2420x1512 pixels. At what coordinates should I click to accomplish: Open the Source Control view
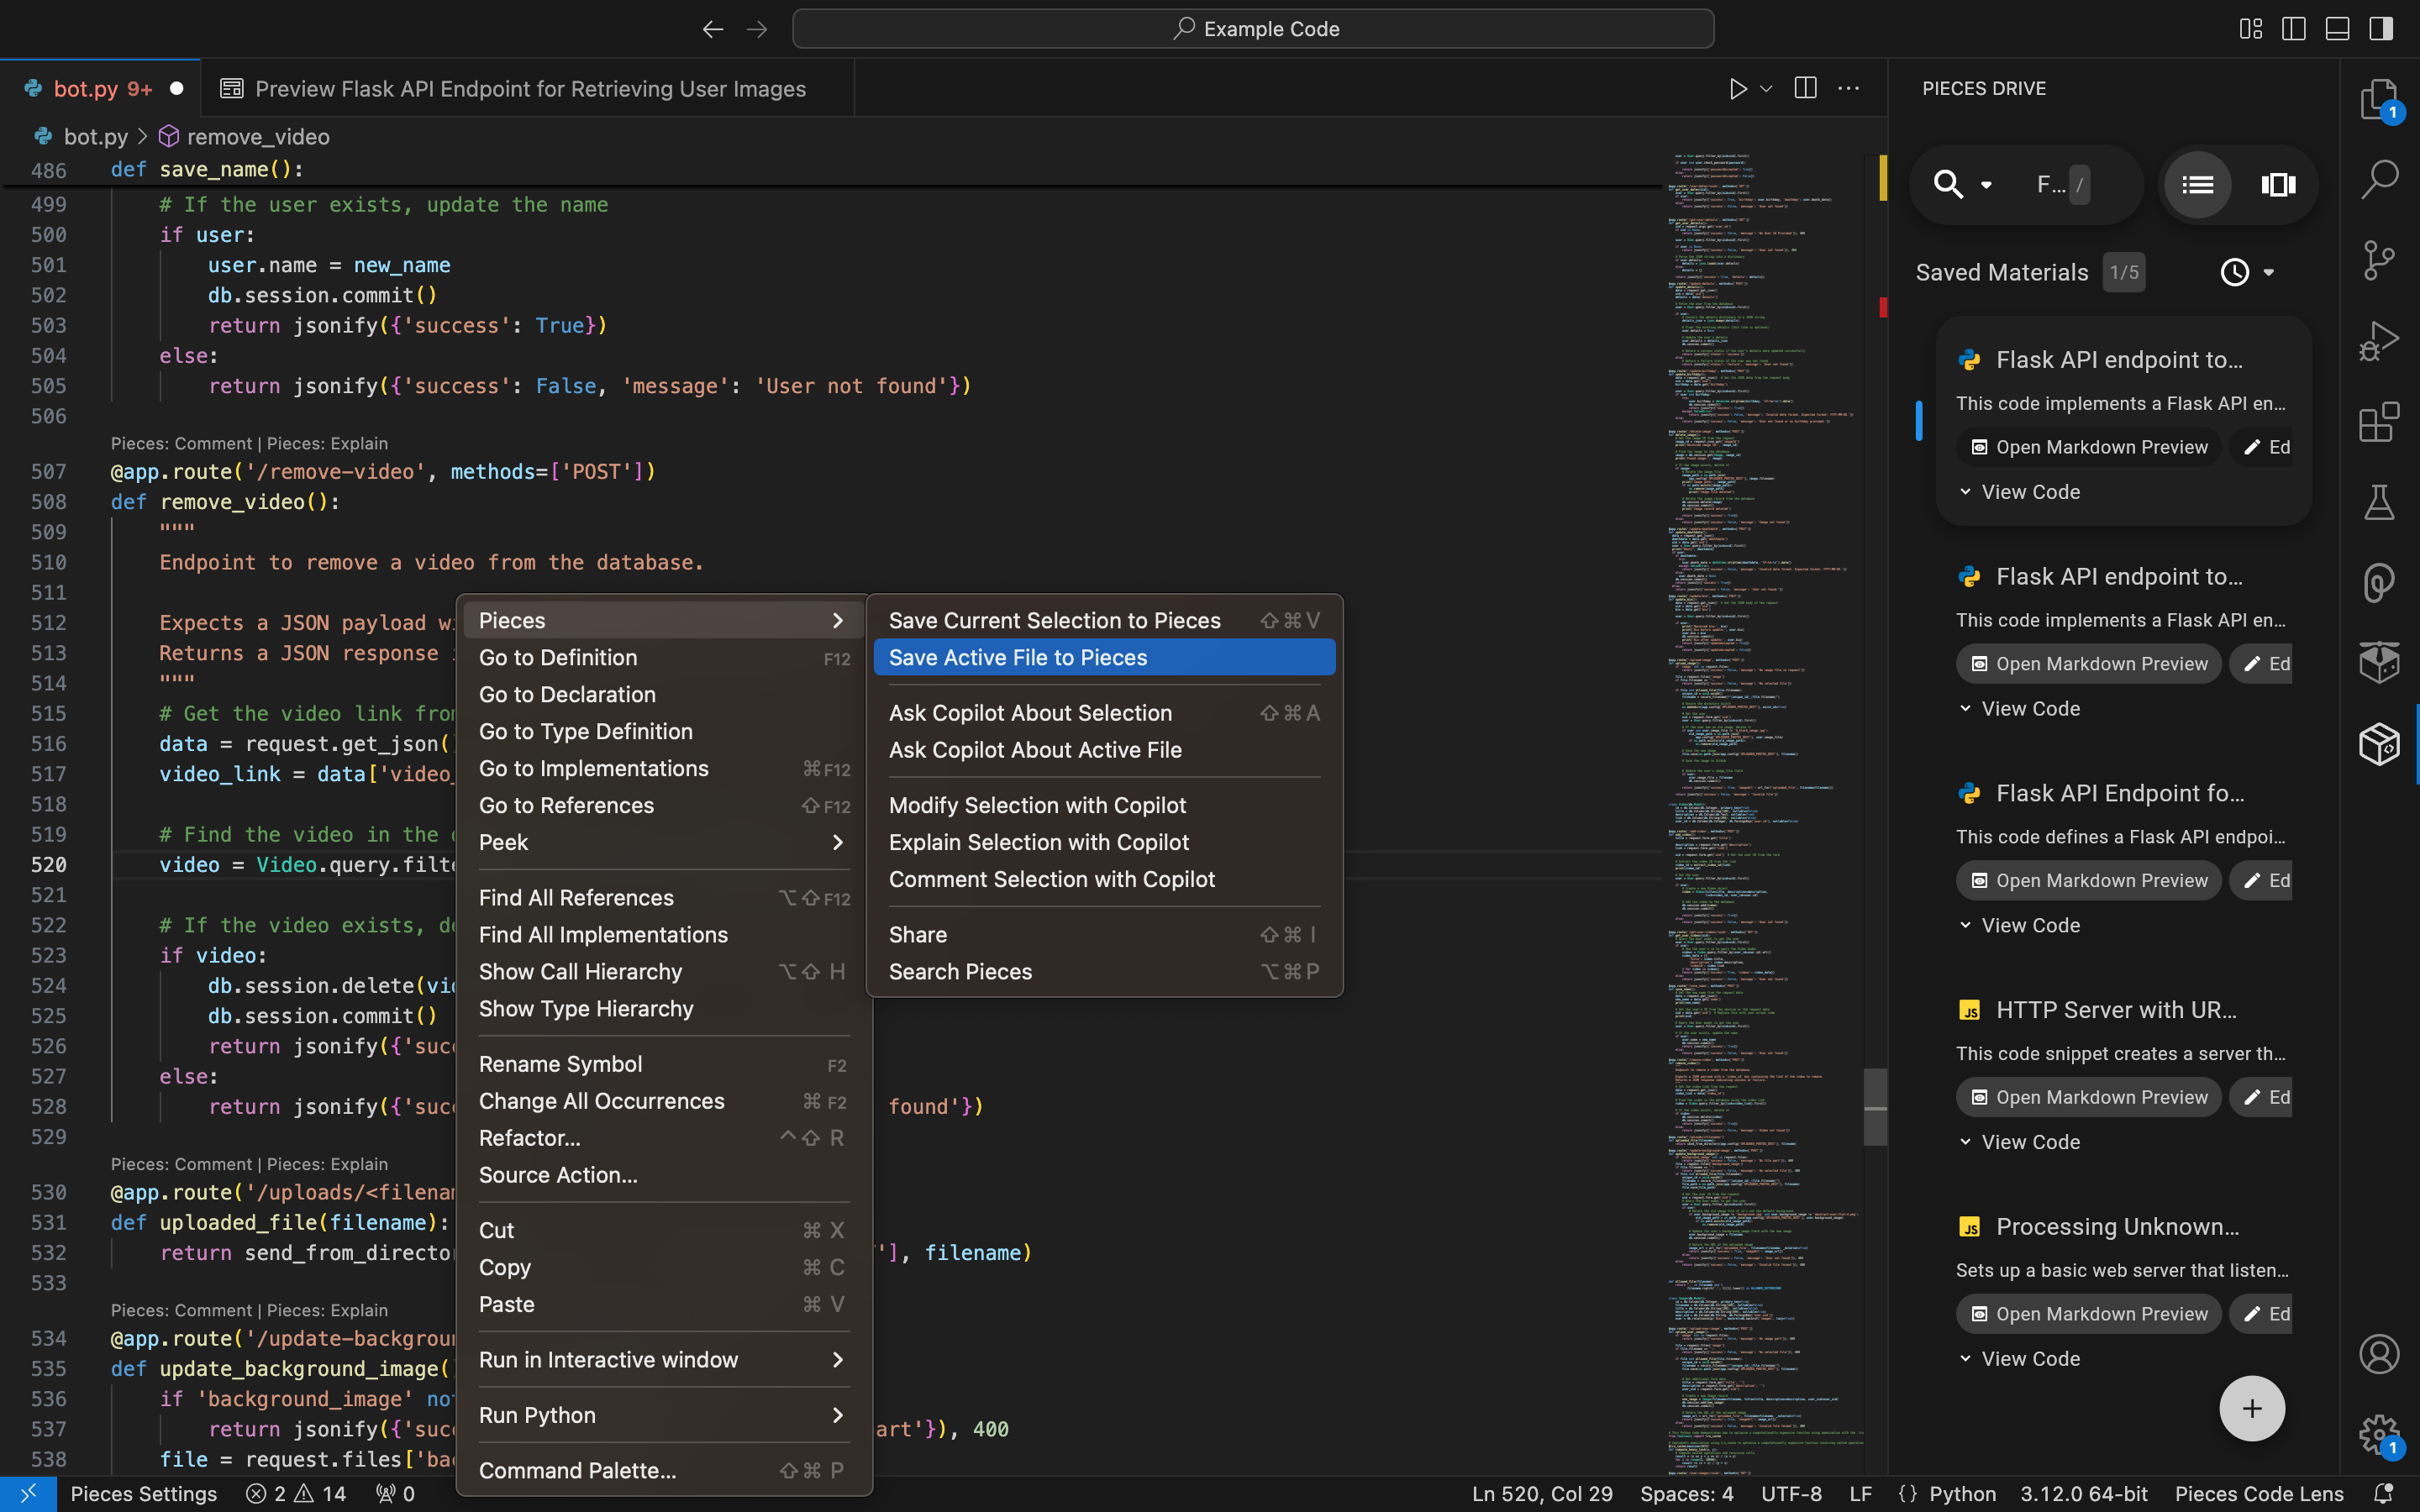(x=2379, y=261)
